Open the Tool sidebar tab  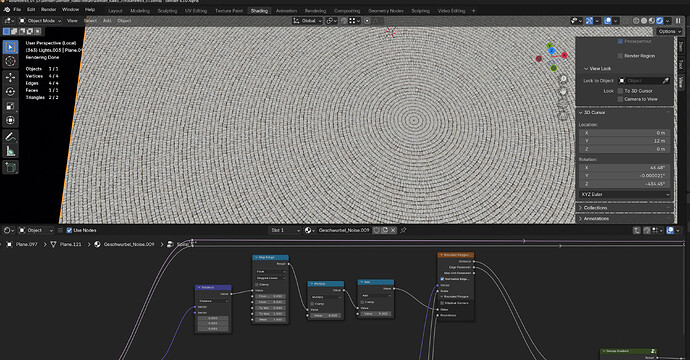pos(680,64)
